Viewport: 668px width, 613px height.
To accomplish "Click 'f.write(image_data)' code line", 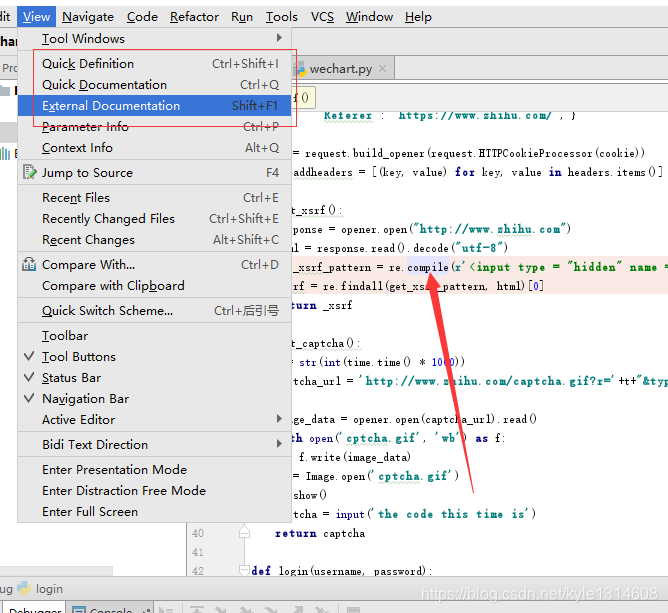I will 355,457.
